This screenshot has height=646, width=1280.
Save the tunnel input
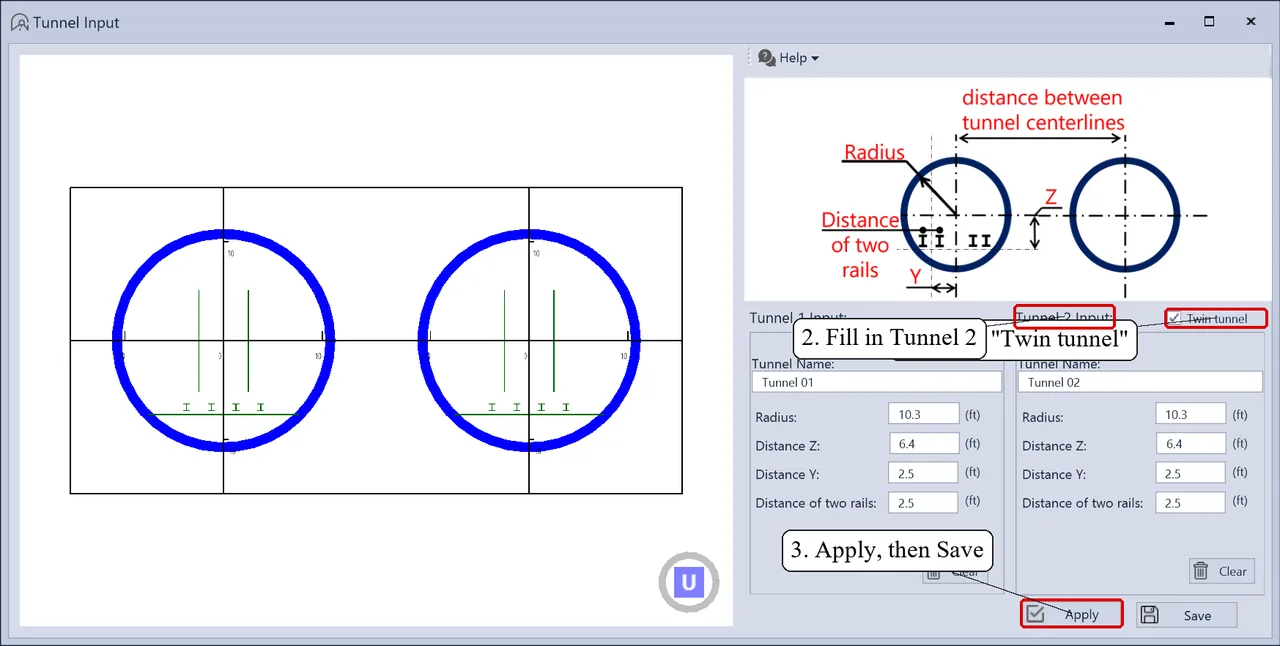(1187, 615)
